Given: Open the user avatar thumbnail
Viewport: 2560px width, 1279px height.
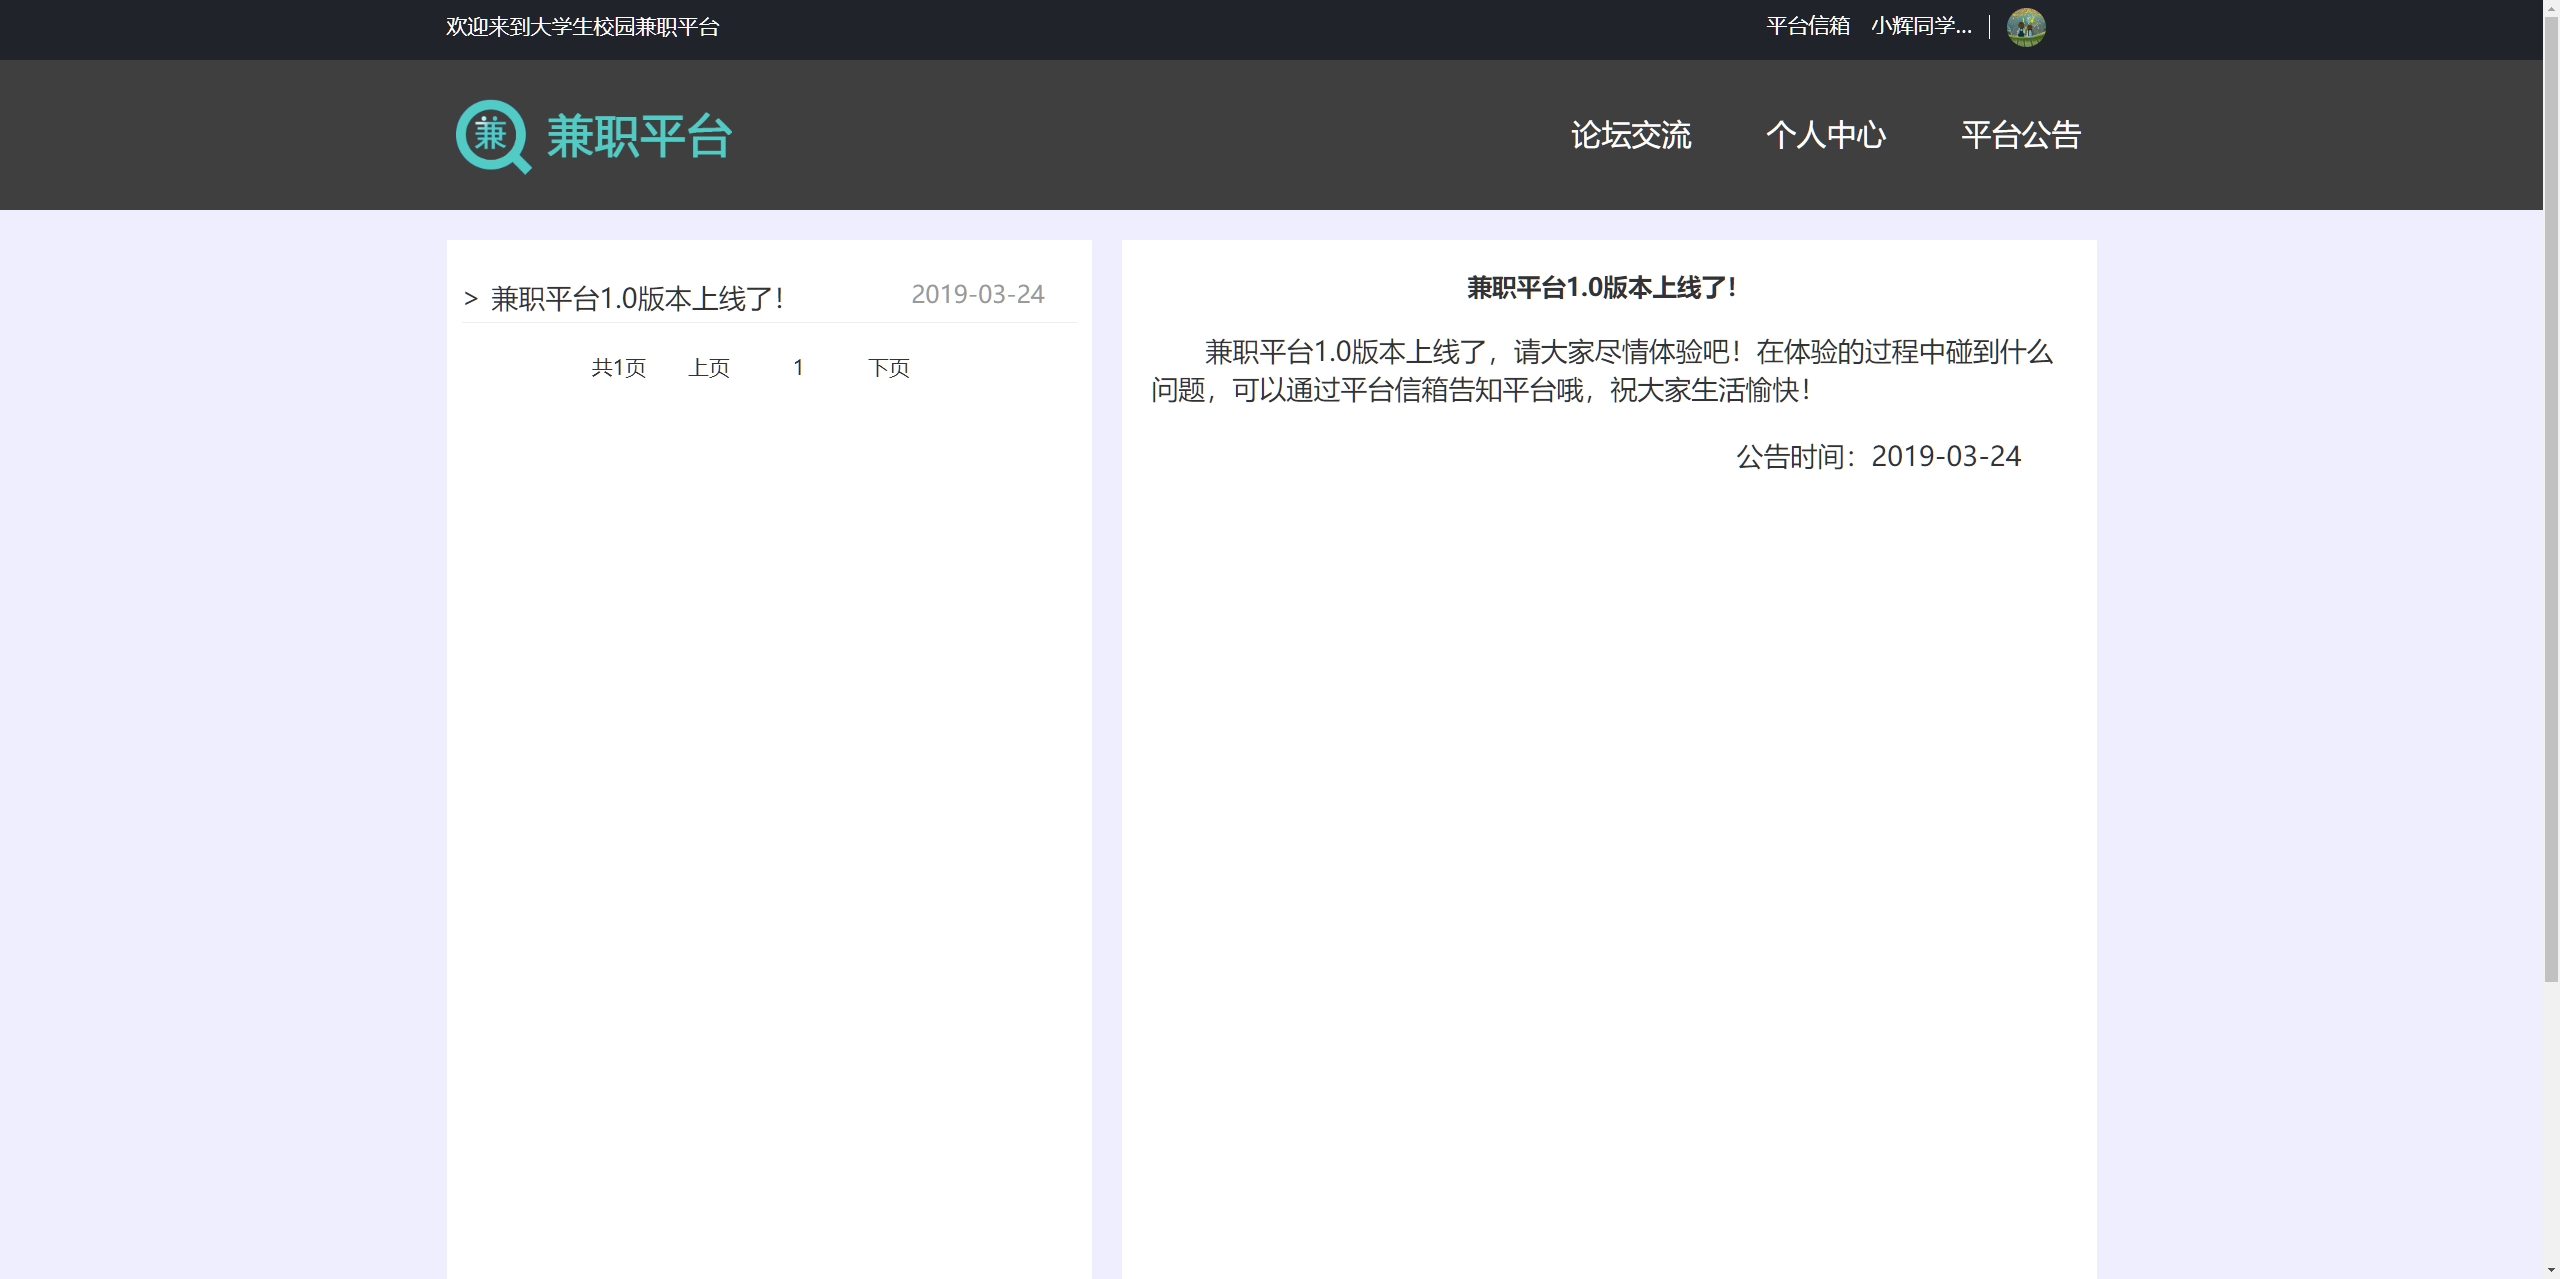Looking at the screenshot, I should [x=2026, y=27].
